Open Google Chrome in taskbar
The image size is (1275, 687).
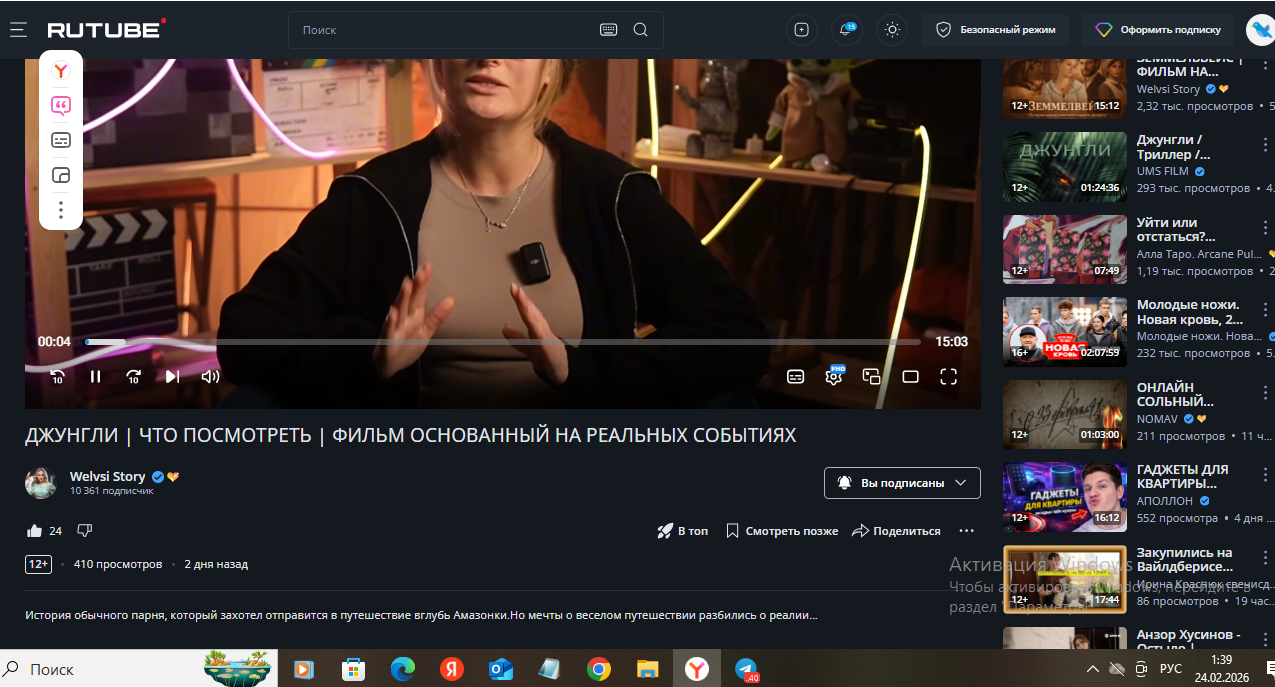[x=599, y=669]
